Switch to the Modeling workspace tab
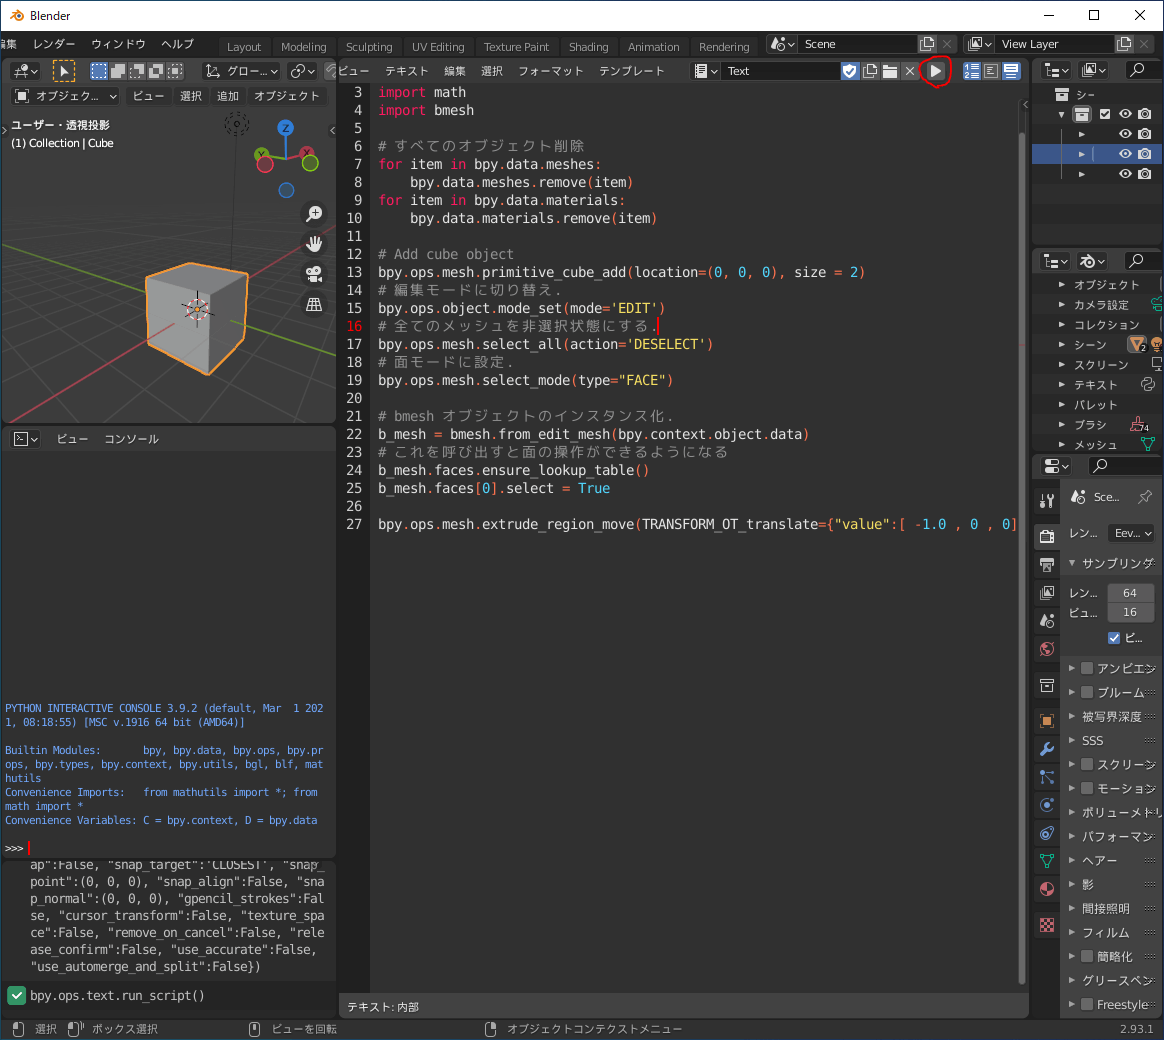The image size is (1164, 1040). 304,47
